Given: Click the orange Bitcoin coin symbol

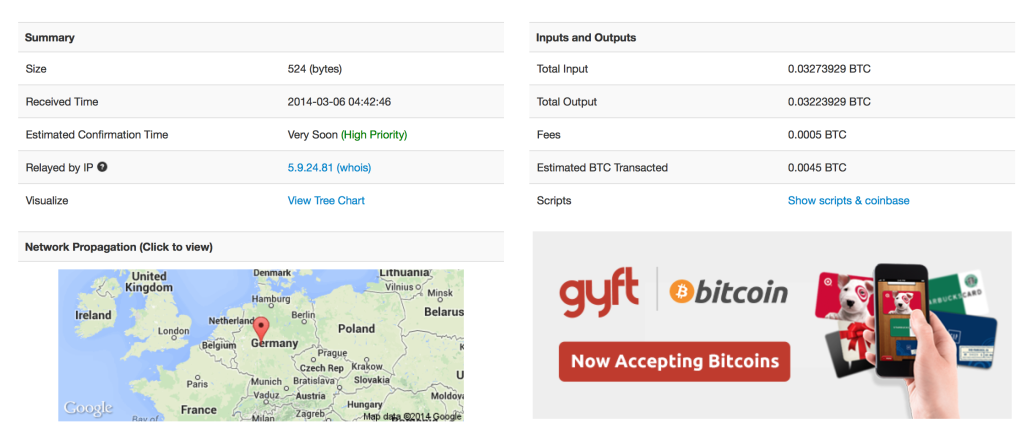Looking at the screenshot, I should tap(684, 293).
